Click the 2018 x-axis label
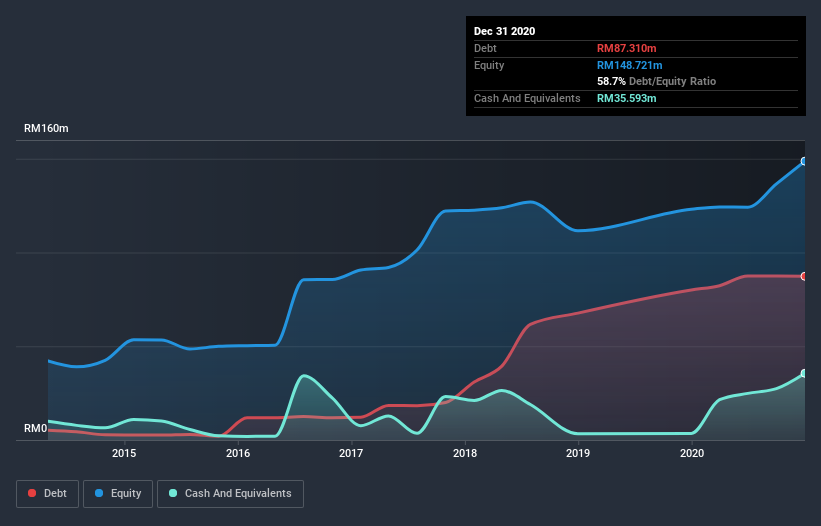This screenshot has height=526, width=821. pos(465,453)
